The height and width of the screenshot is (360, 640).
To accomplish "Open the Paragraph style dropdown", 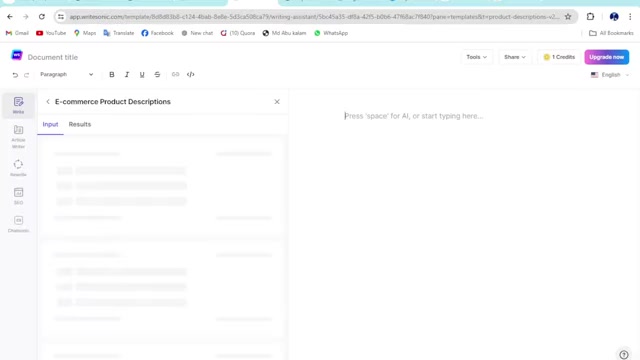I will [67, 74].
